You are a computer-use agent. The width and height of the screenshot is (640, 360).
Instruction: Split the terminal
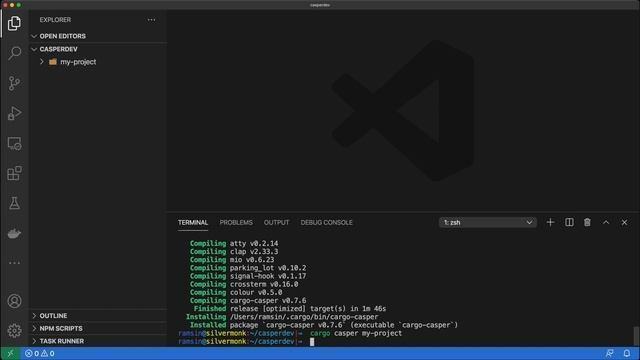click(569, 222)
